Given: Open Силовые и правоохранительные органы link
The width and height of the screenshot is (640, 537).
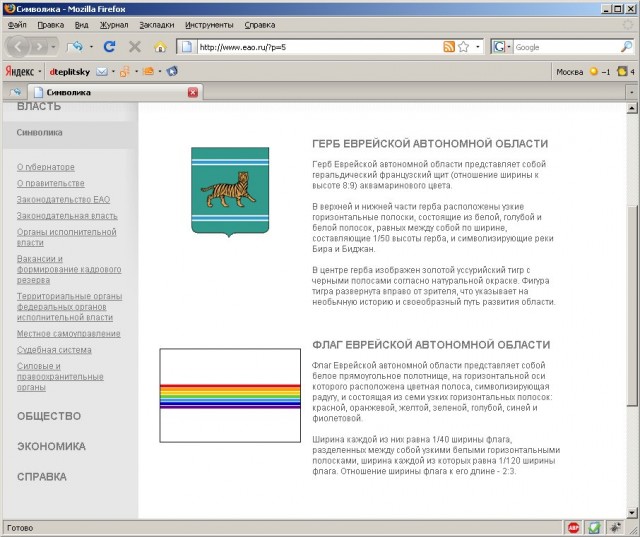Looking at the screenshot, I should click(x=60, y=377).
